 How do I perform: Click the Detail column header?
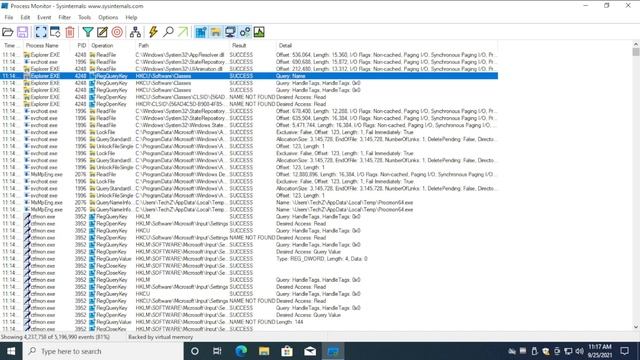(387, 45)
